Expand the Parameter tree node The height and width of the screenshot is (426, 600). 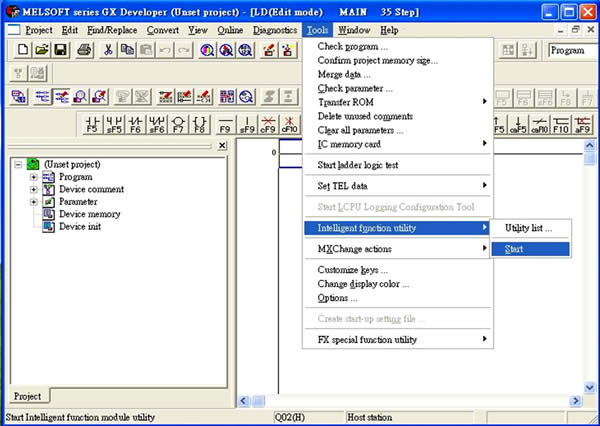pos(34,202)
